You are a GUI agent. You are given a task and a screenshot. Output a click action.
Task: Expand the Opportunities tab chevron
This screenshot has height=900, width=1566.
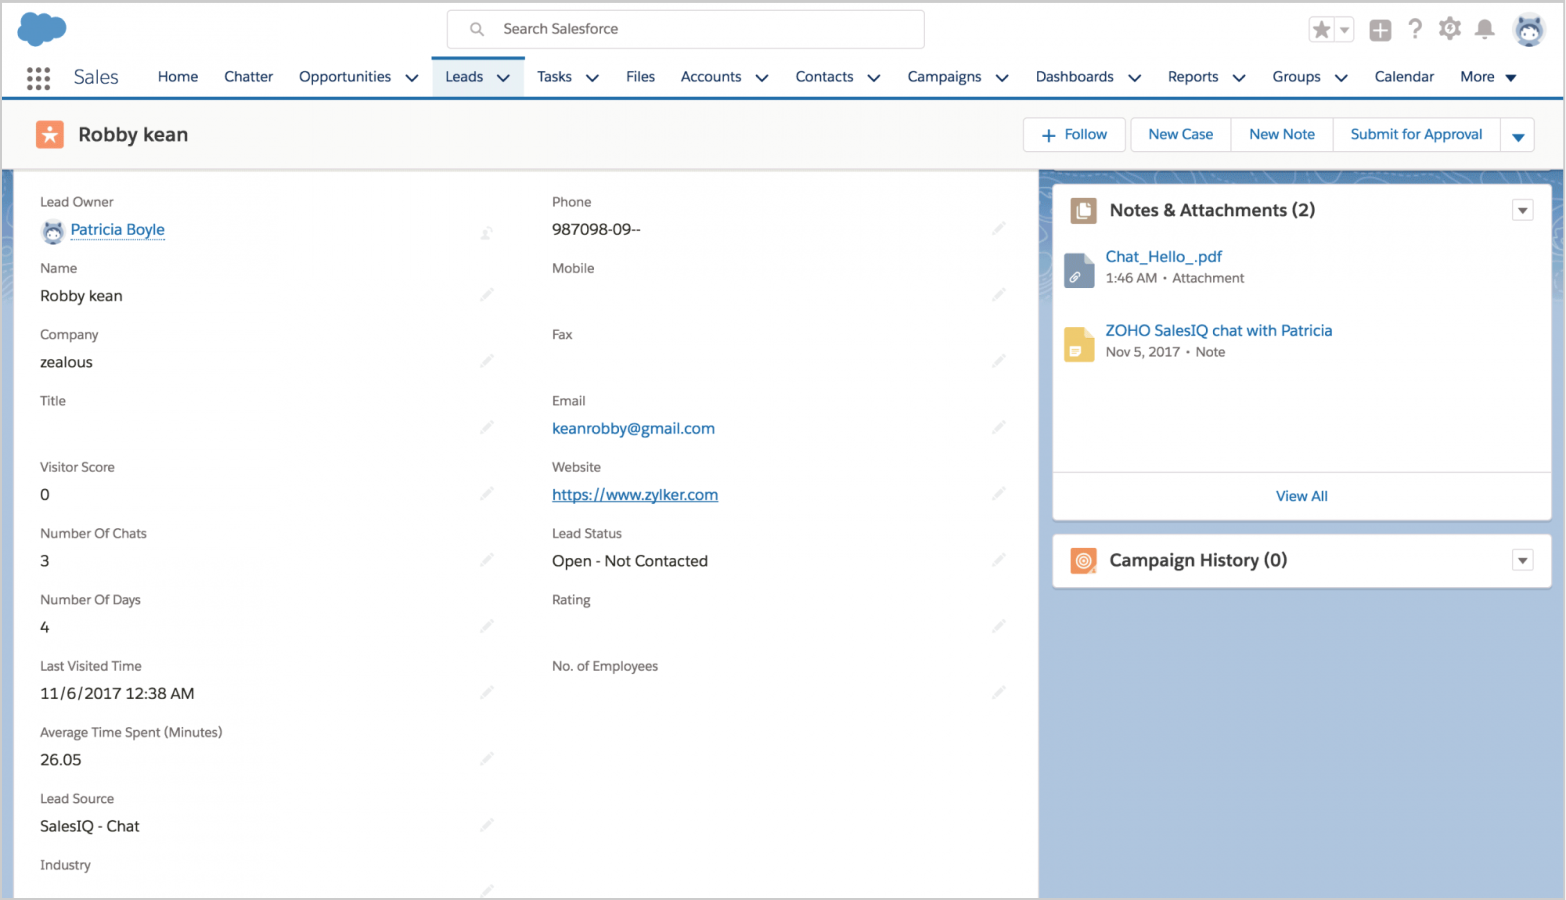tap(411, 78)
